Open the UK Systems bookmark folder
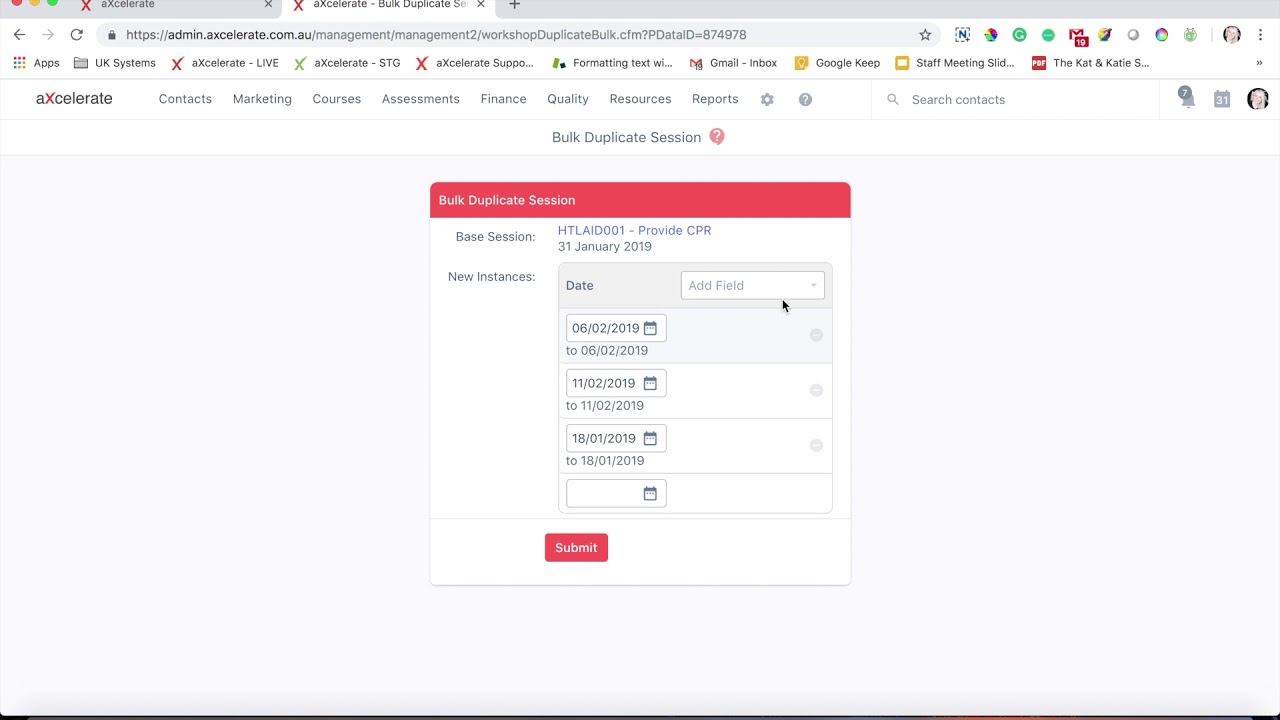The image size is (1280, 720). tap(115, 63)
